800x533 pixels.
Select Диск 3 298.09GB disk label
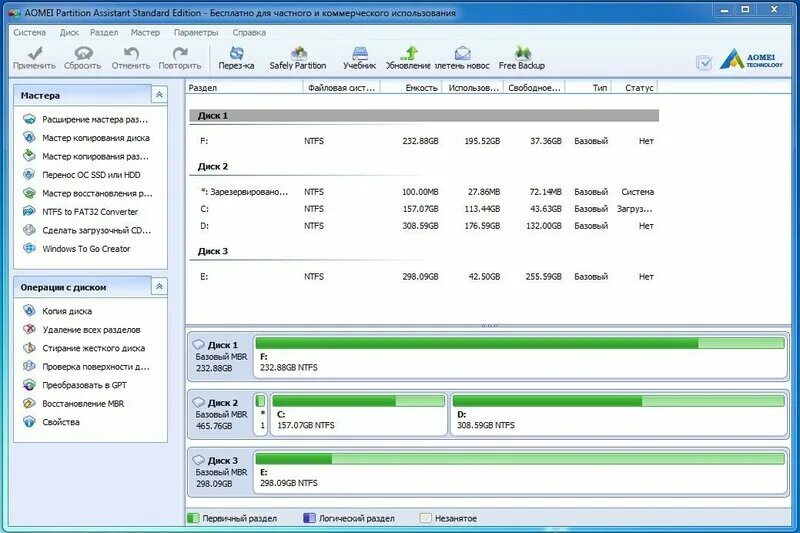(x=220, y=472)
